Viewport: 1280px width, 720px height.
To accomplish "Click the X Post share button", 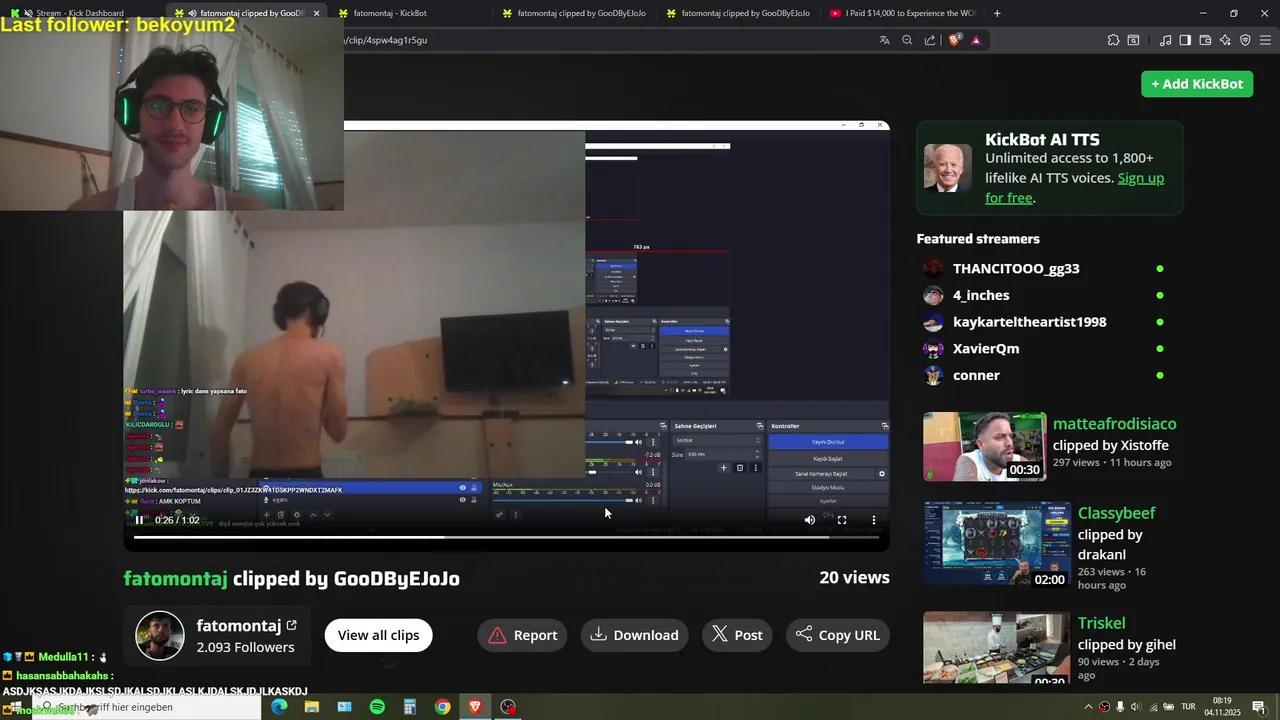I will tap(737, 635).
